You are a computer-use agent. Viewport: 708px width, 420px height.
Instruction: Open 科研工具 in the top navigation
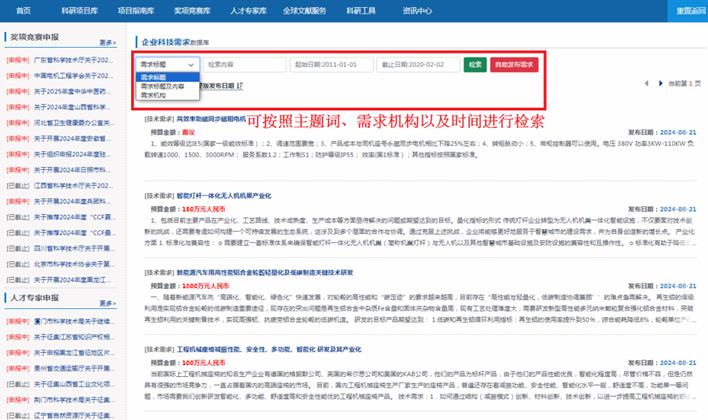361,11
